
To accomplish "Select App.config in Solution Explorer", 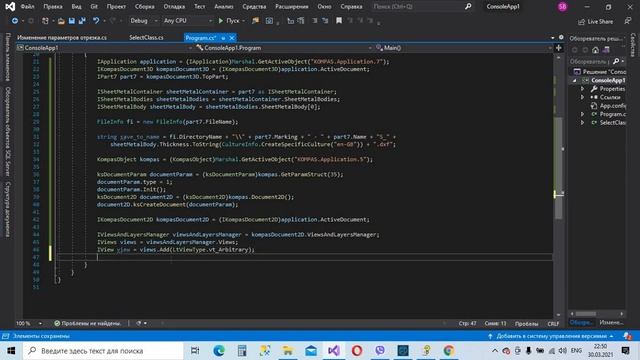I will coord(608,106).
